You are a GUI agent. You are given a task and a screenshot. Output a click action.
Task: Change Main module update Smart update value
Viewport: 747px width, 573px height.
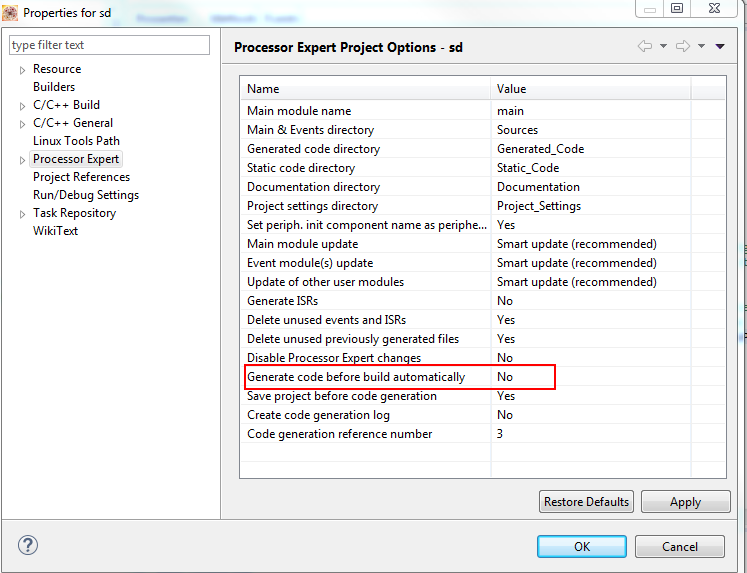[591, 244]
